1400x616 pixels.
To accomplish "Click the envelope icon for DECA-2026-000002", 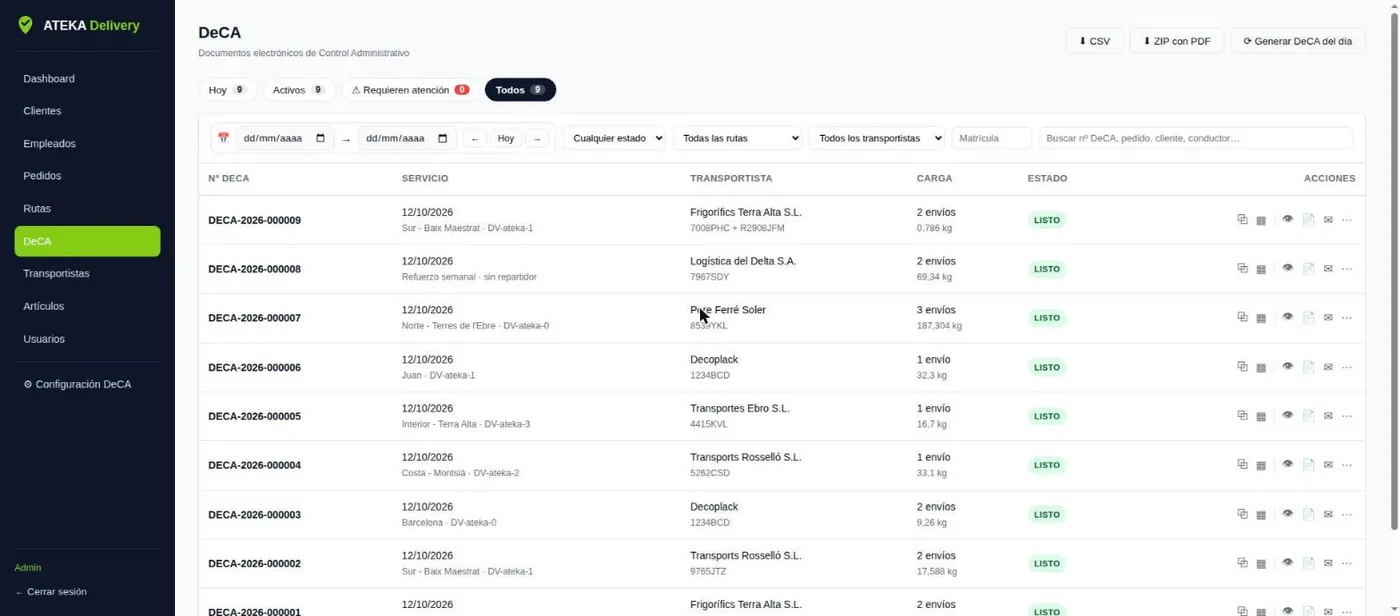I will pyautogui.click(x=1328, y=564).
